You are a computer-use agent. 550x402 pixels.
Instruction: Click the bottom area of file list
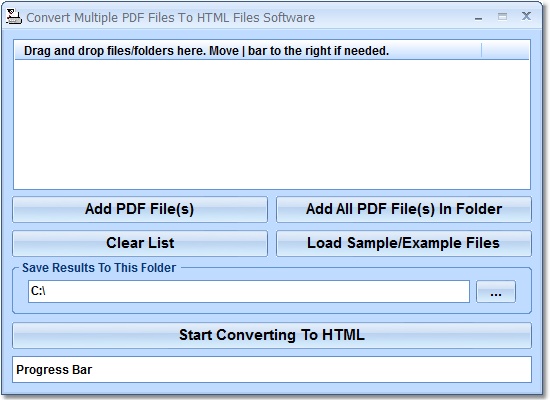272,175
